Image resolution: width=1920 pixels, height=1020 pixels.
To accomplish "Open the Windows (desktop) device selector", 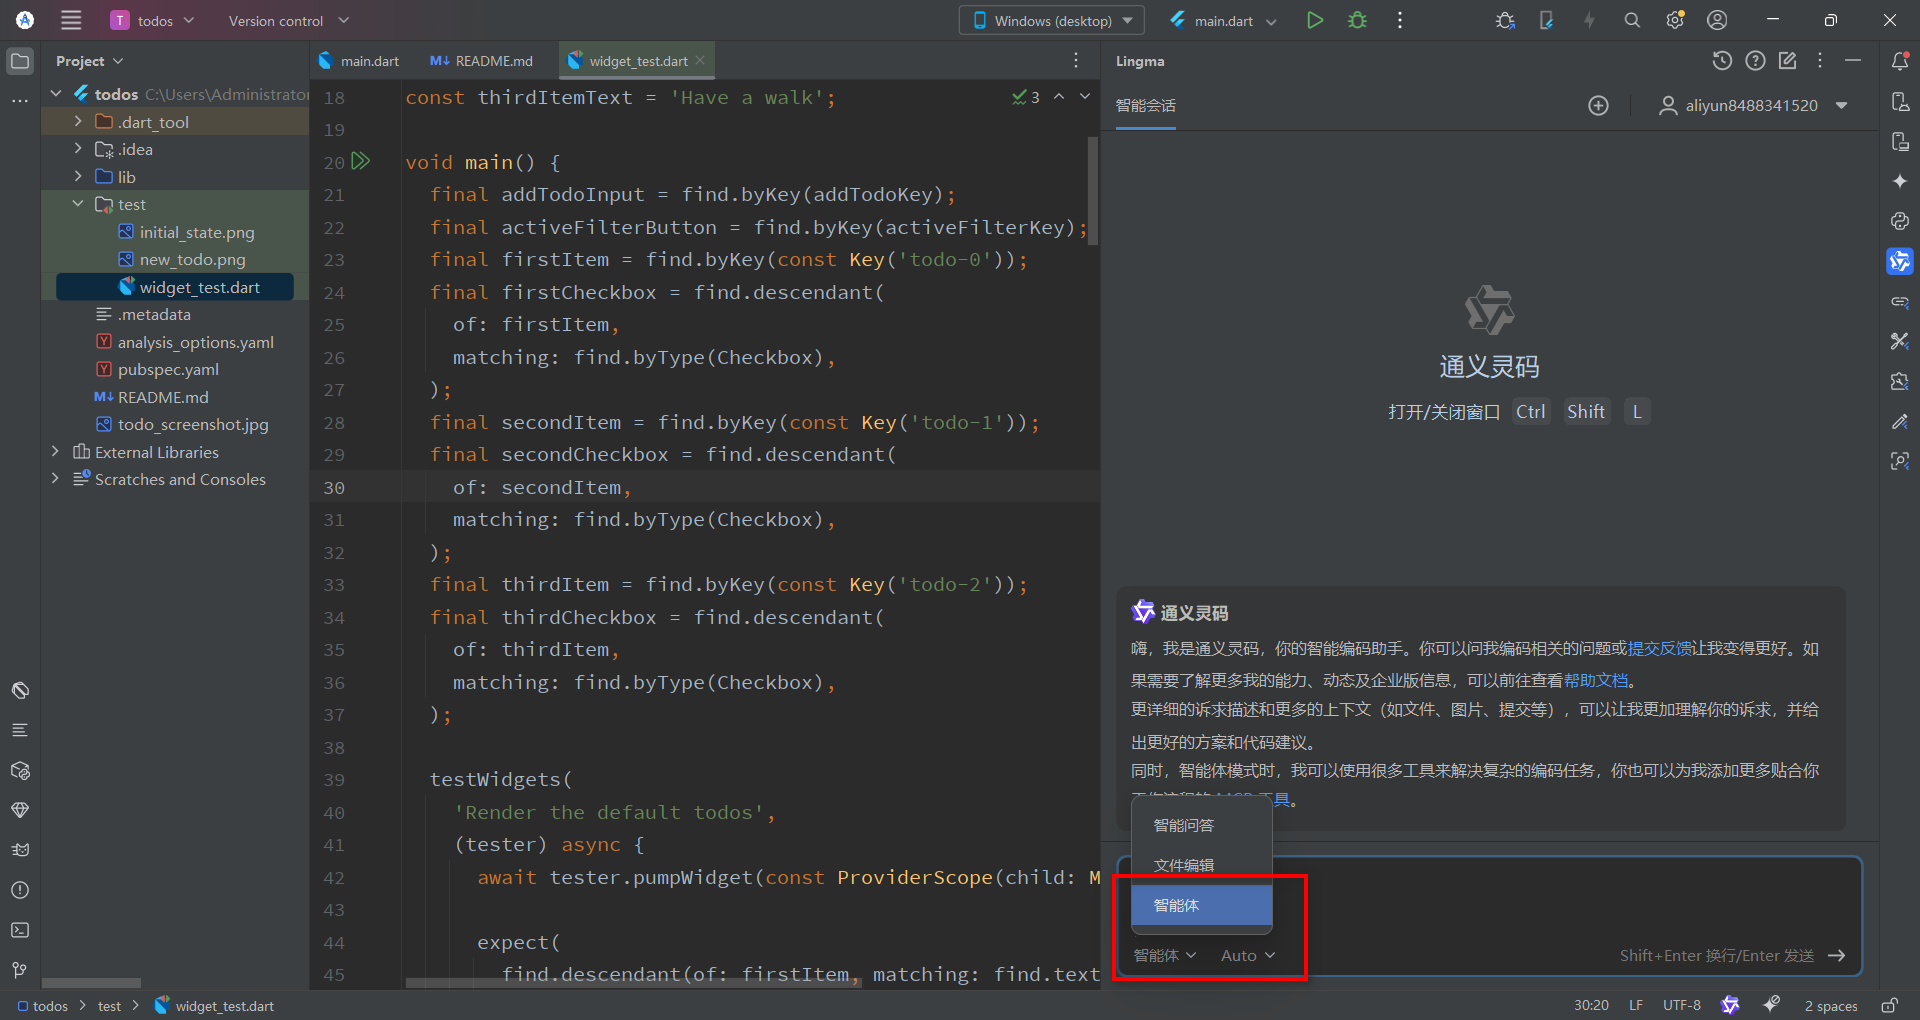I will [x=1052, y=20].
